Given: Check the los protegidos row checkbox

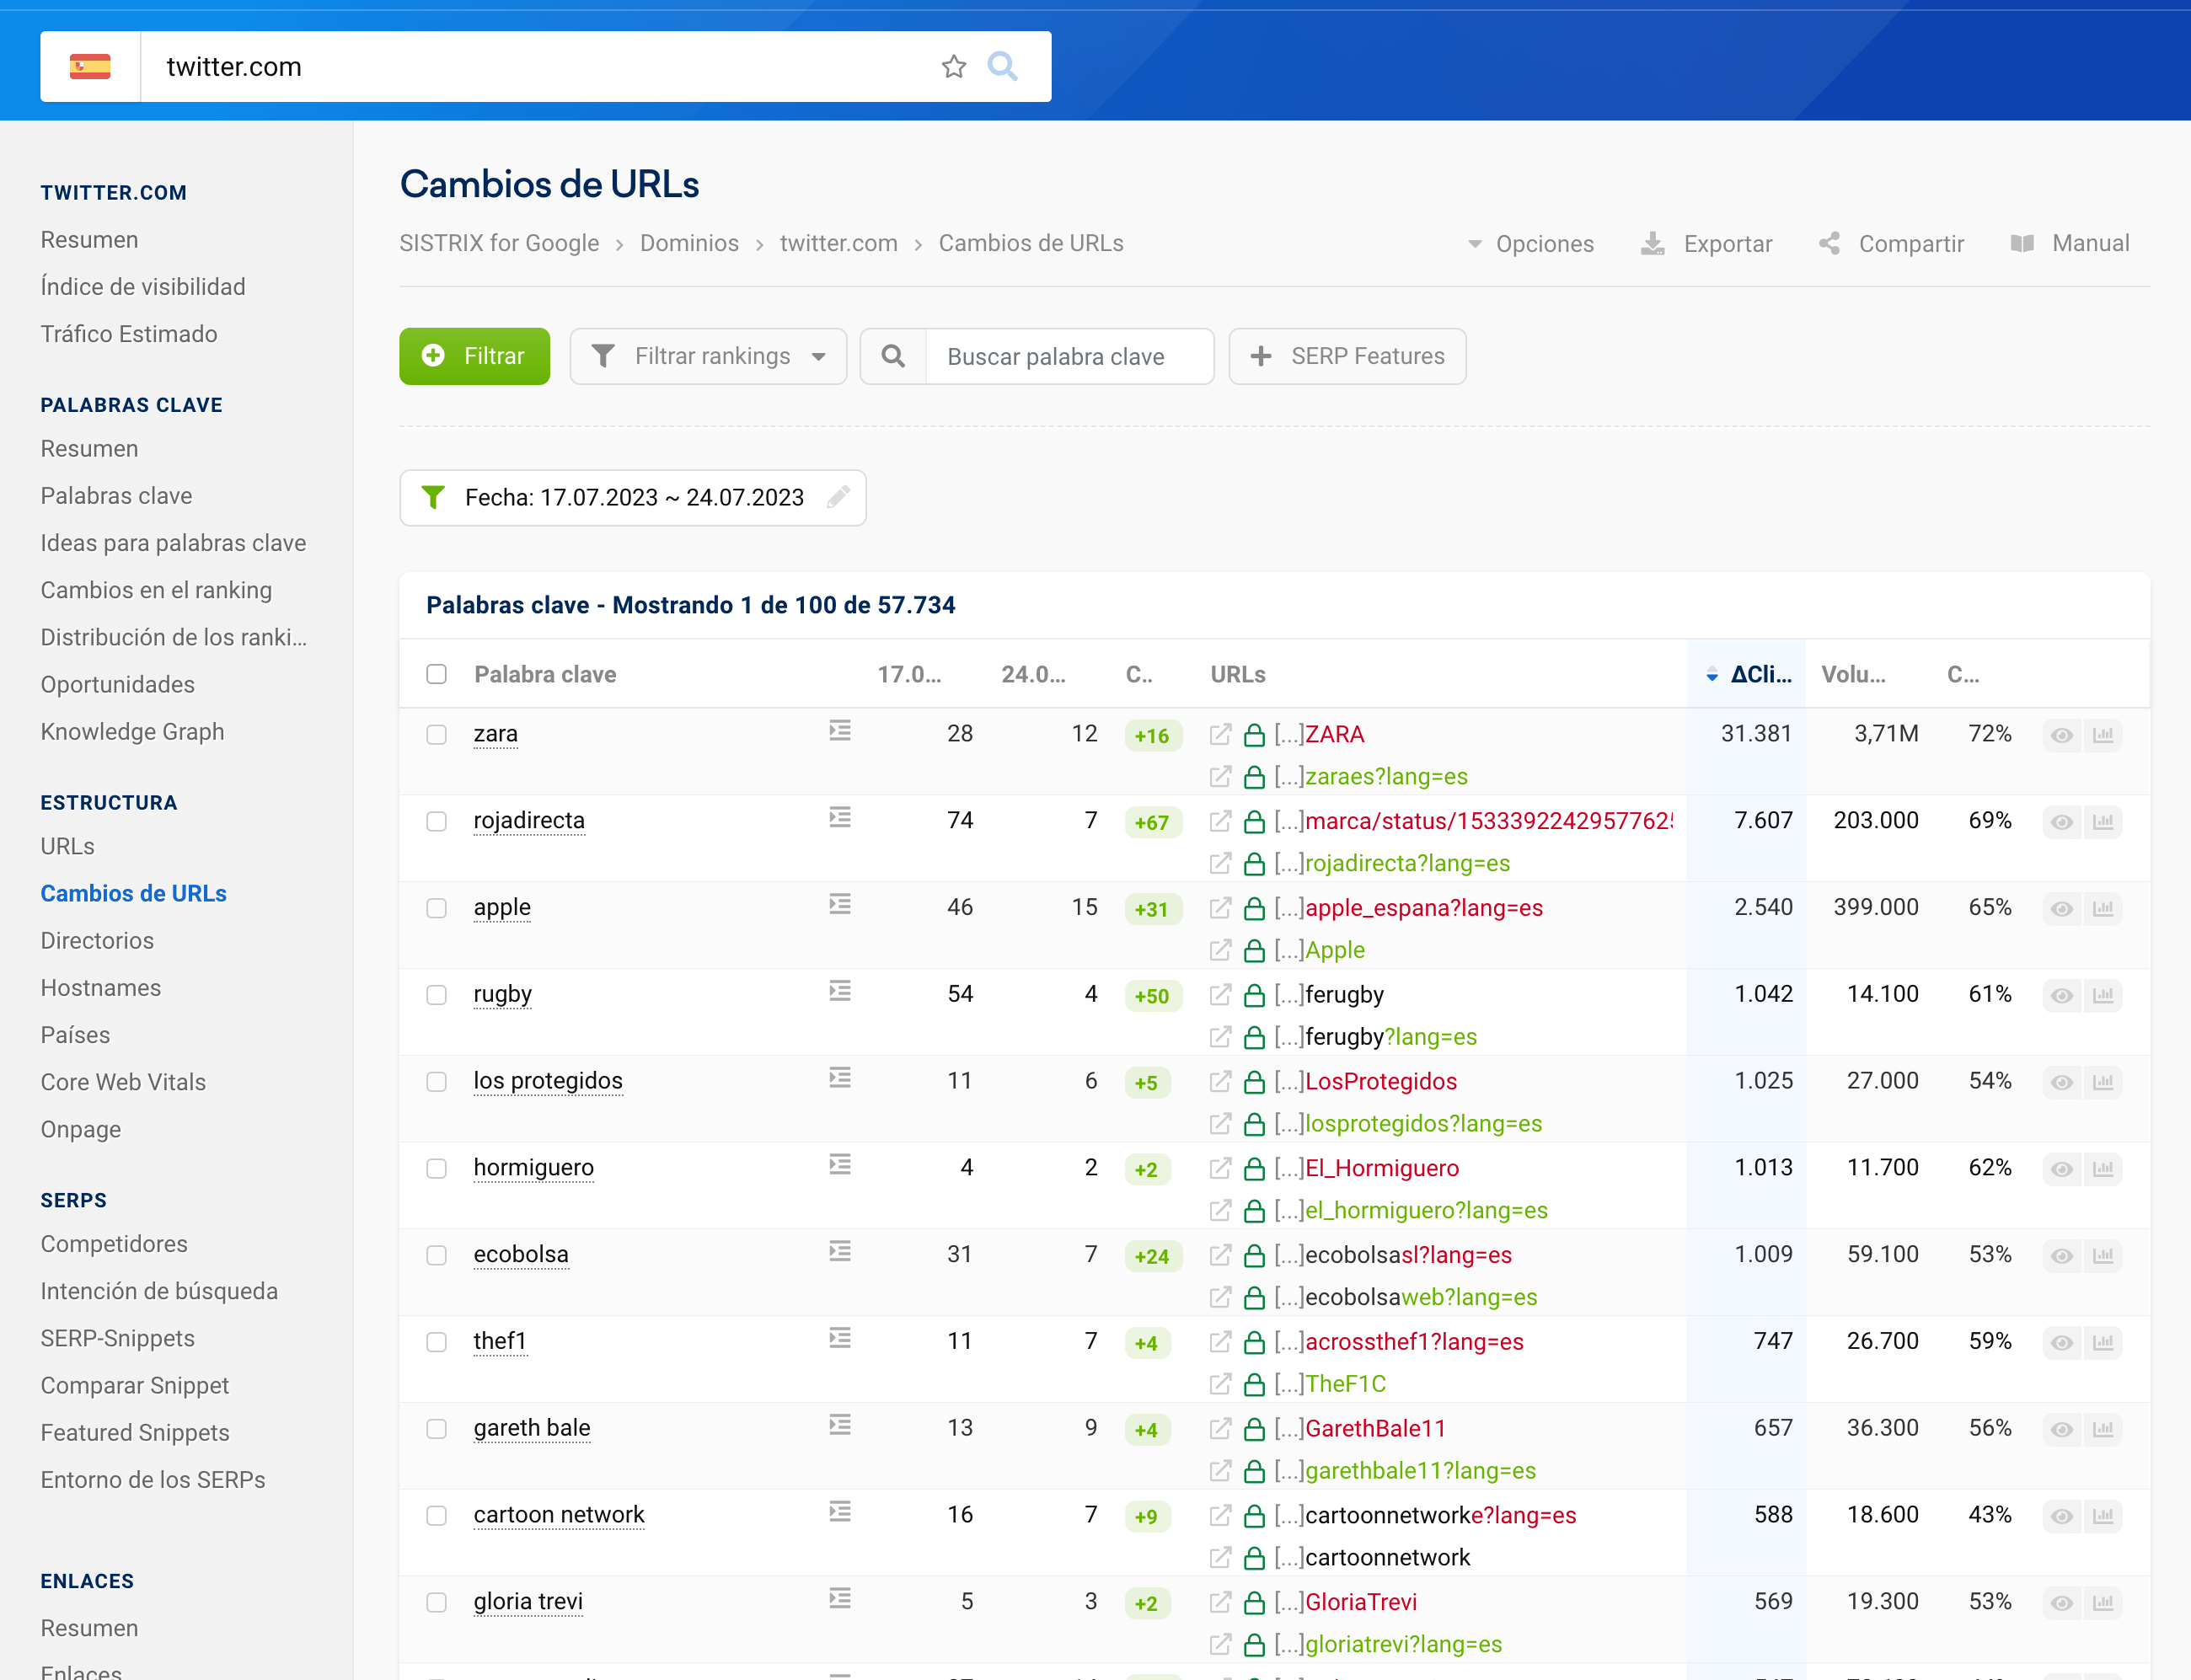Looking at the screenshot, I should coord(437,1082).
